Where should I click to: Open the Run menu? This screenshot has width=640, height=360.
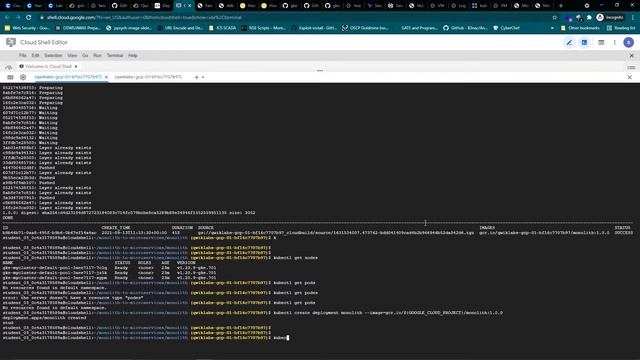click(x=97, y=56)
